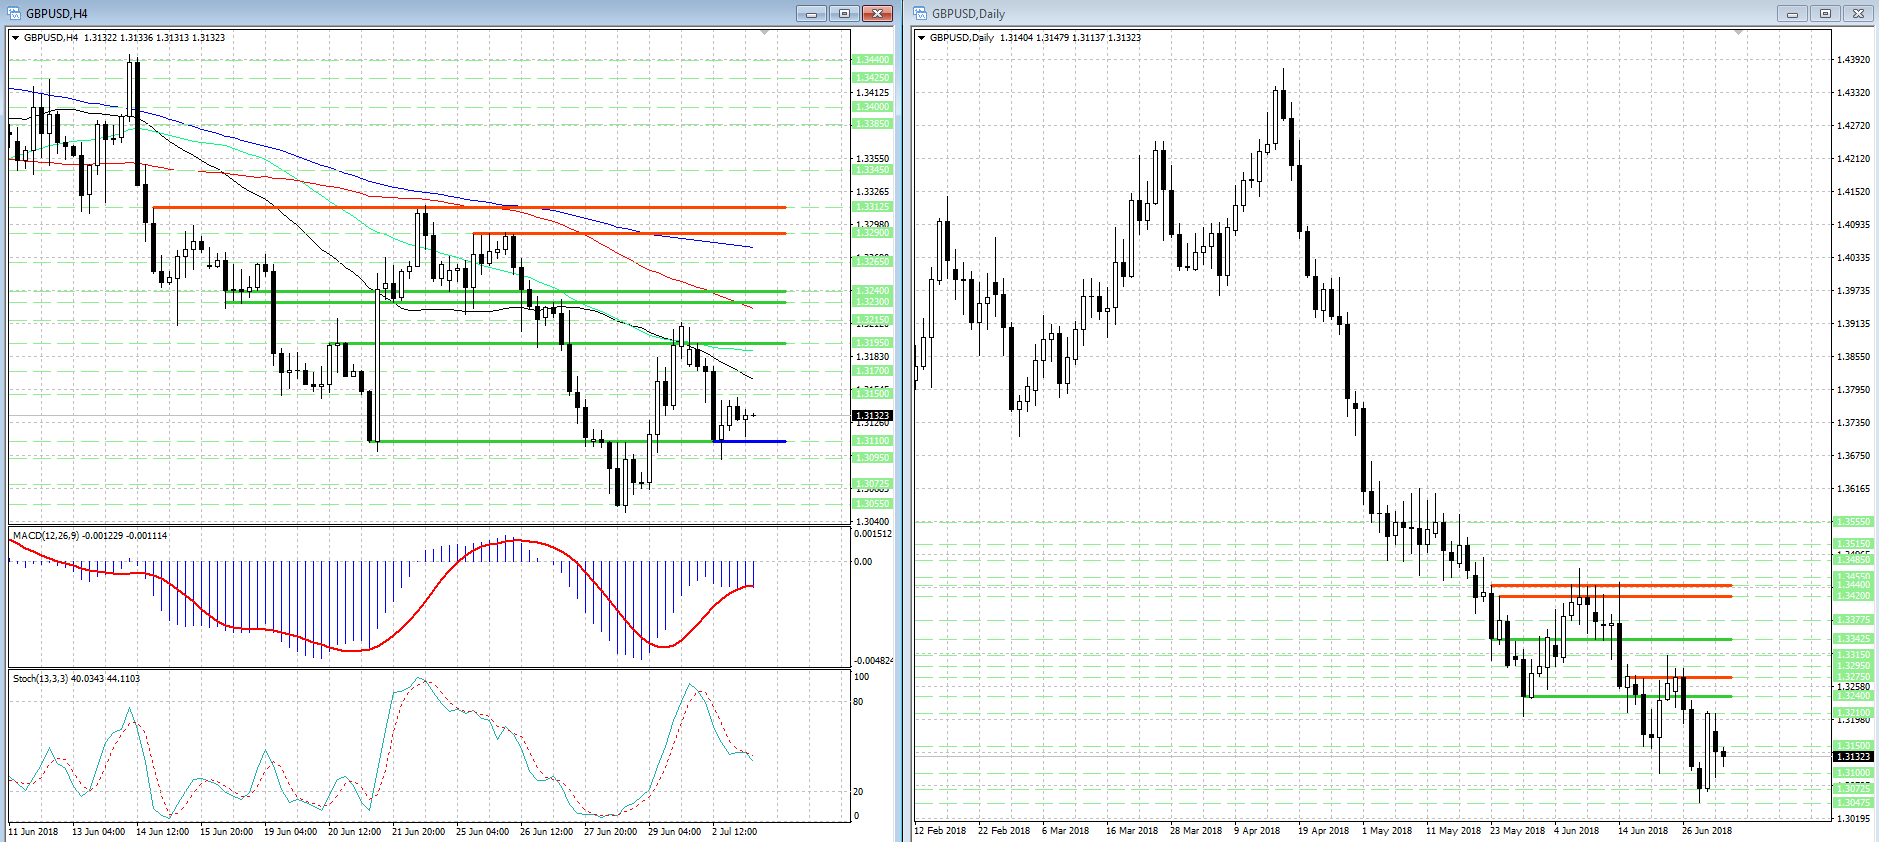Click the 21 Jun 20:00 time label

pyautogui.click(x=418, y=832)
